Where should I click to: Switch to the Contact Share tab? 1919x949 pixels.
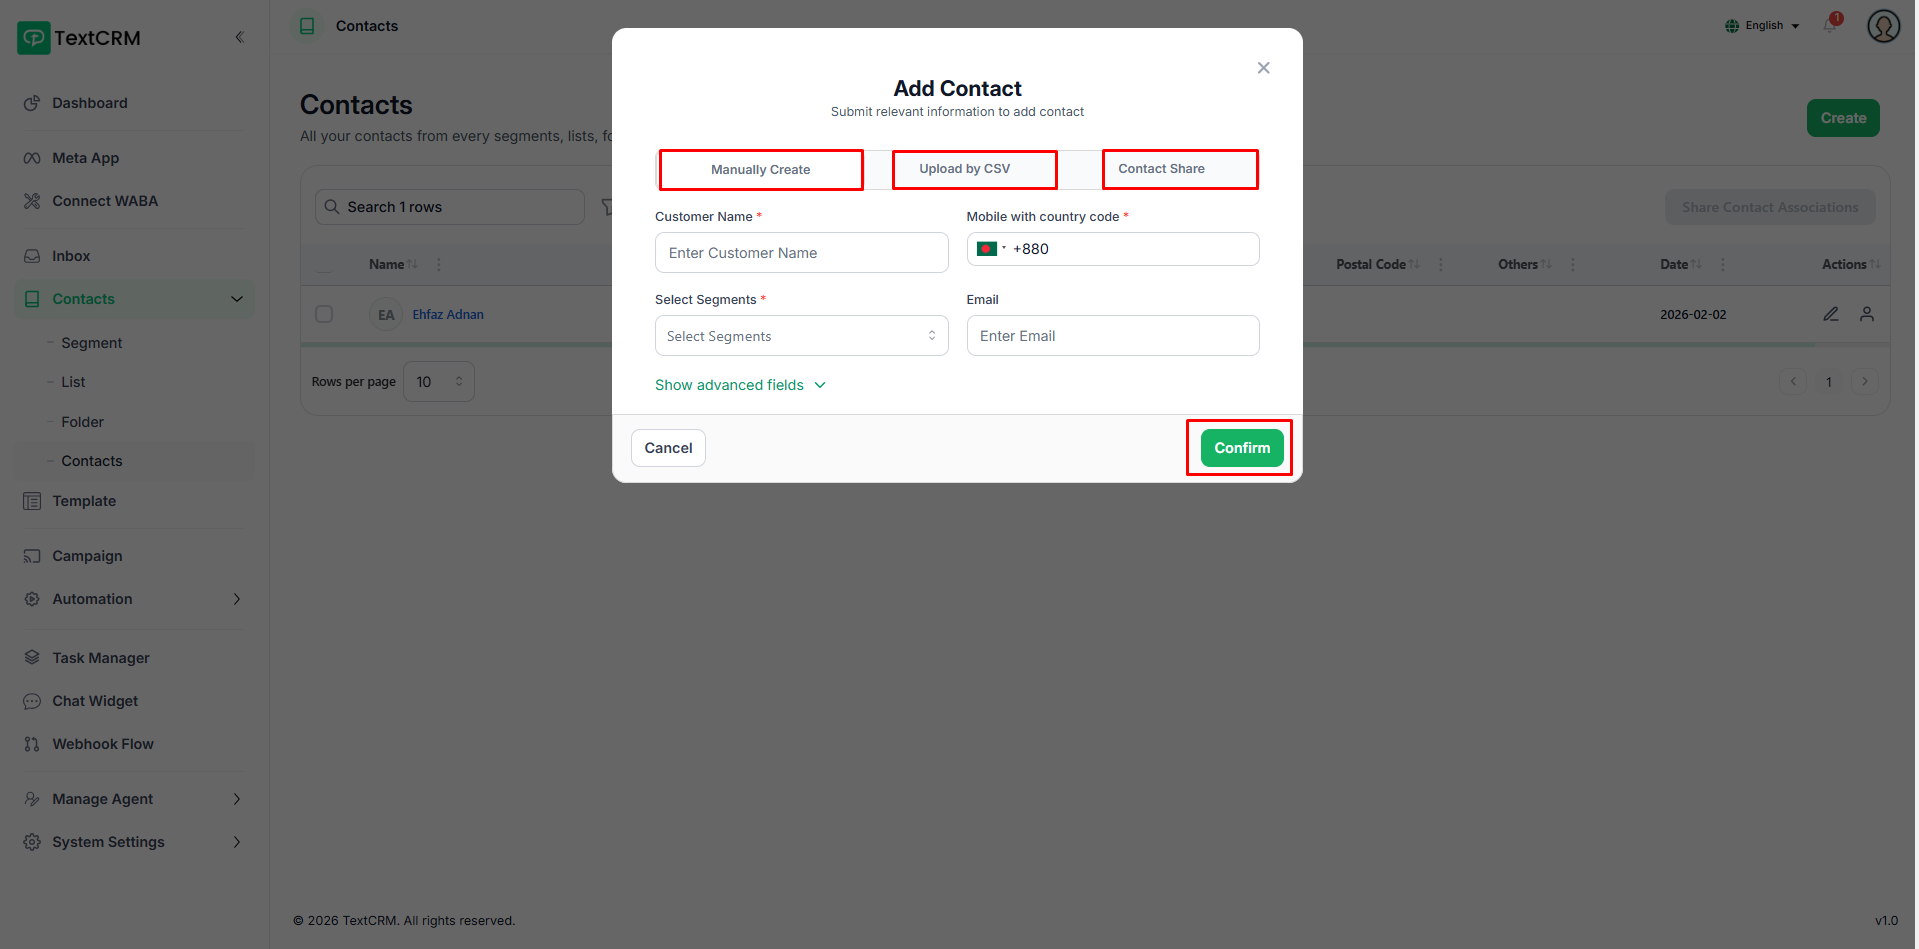(1179, 169)
